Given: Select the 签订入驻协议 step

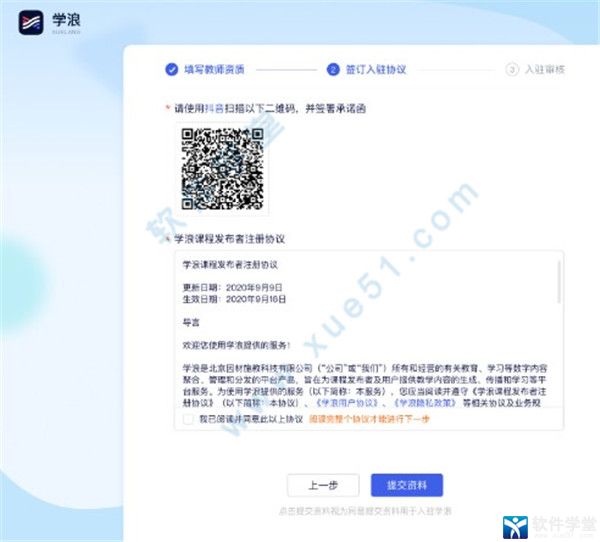Looking at the screenshot, I should point(376,69).
